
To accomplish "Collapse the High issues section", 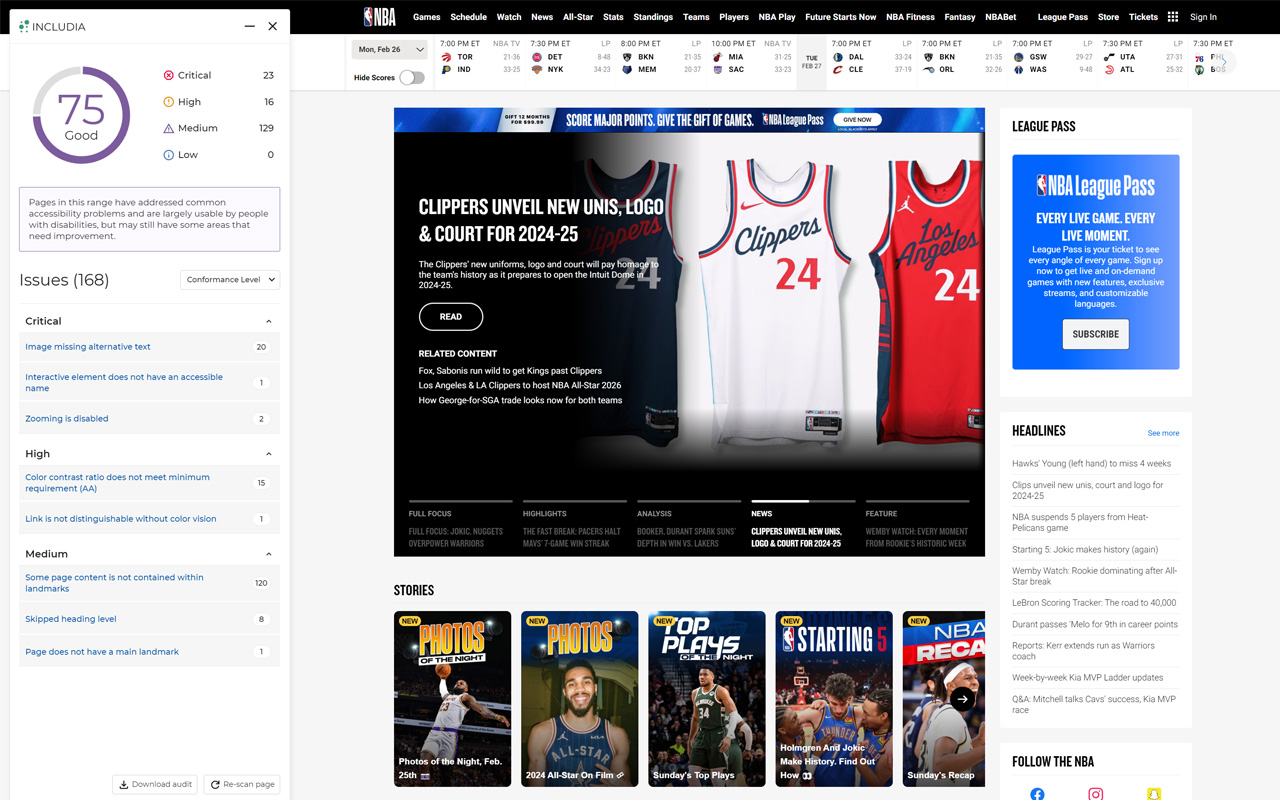I will tap(269, 454).
